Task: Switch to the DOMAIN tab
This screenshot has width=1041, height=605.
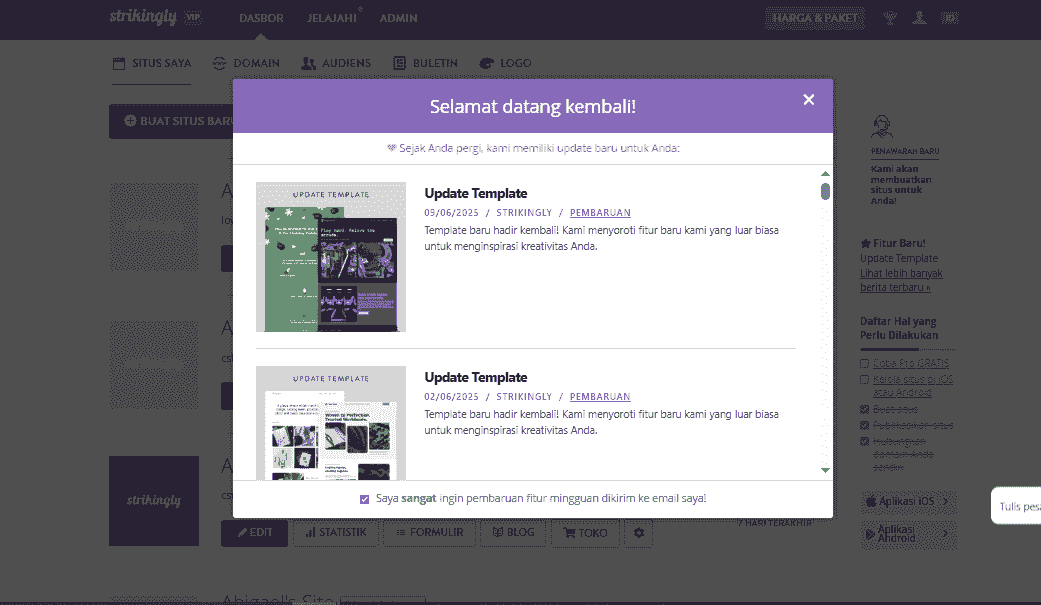Action: tap(246, 63)
